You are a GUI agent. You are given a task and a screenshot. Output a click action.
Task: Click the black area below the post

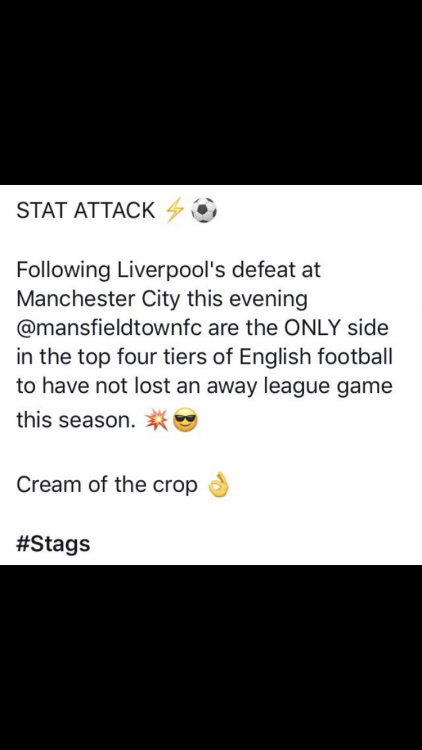(211, 657)
